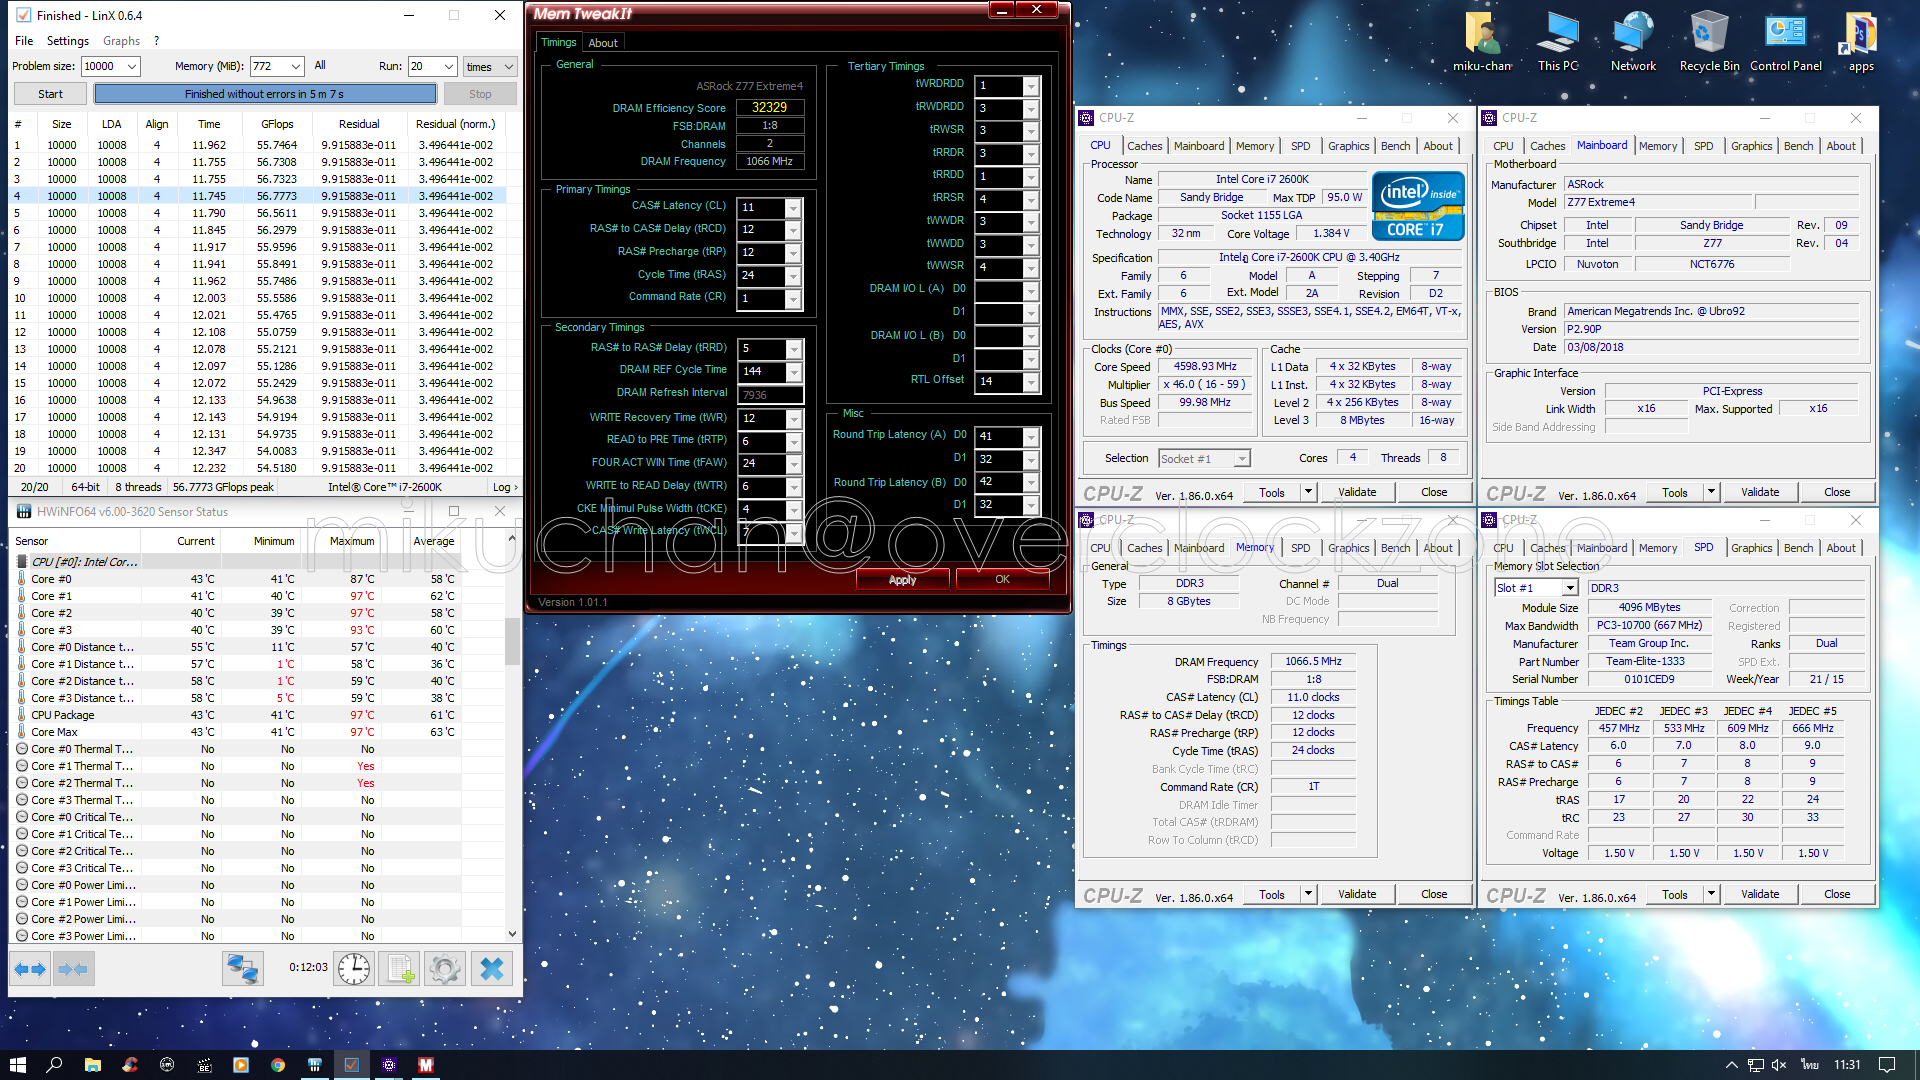
Task: Open Control Panel desktop icon
Action: 1785,42
